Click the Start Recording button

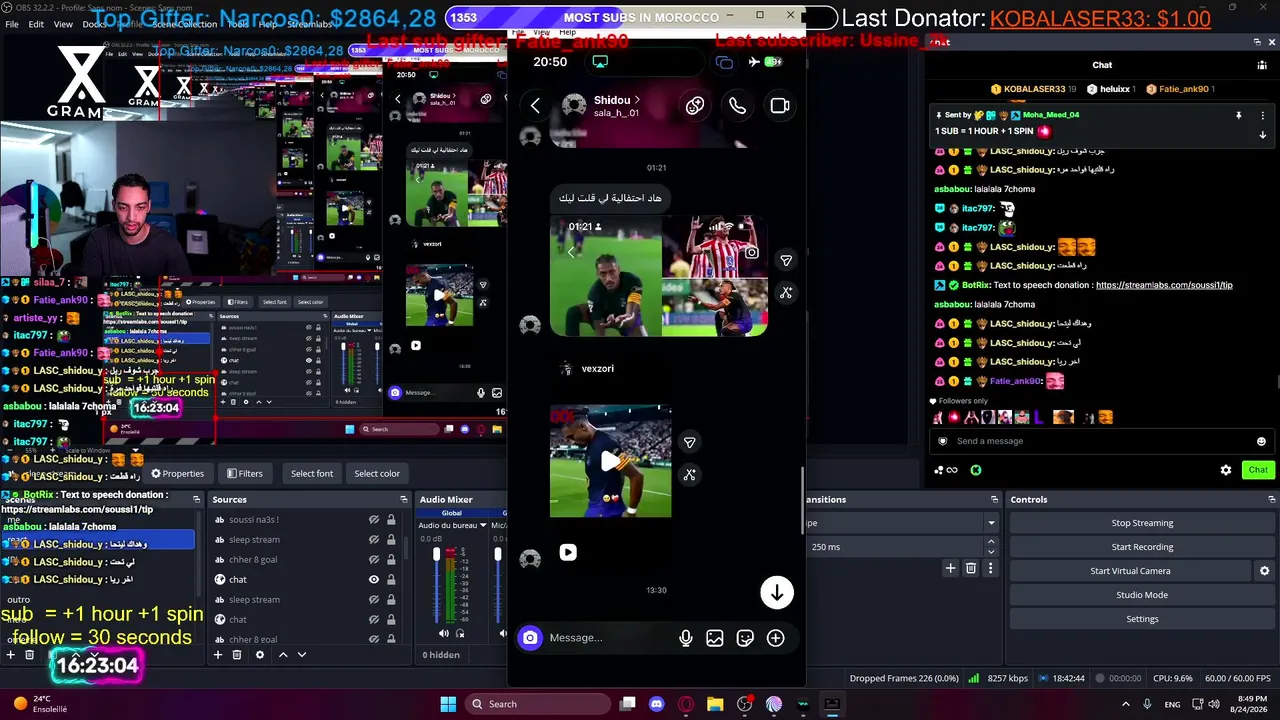(1142, 547)
